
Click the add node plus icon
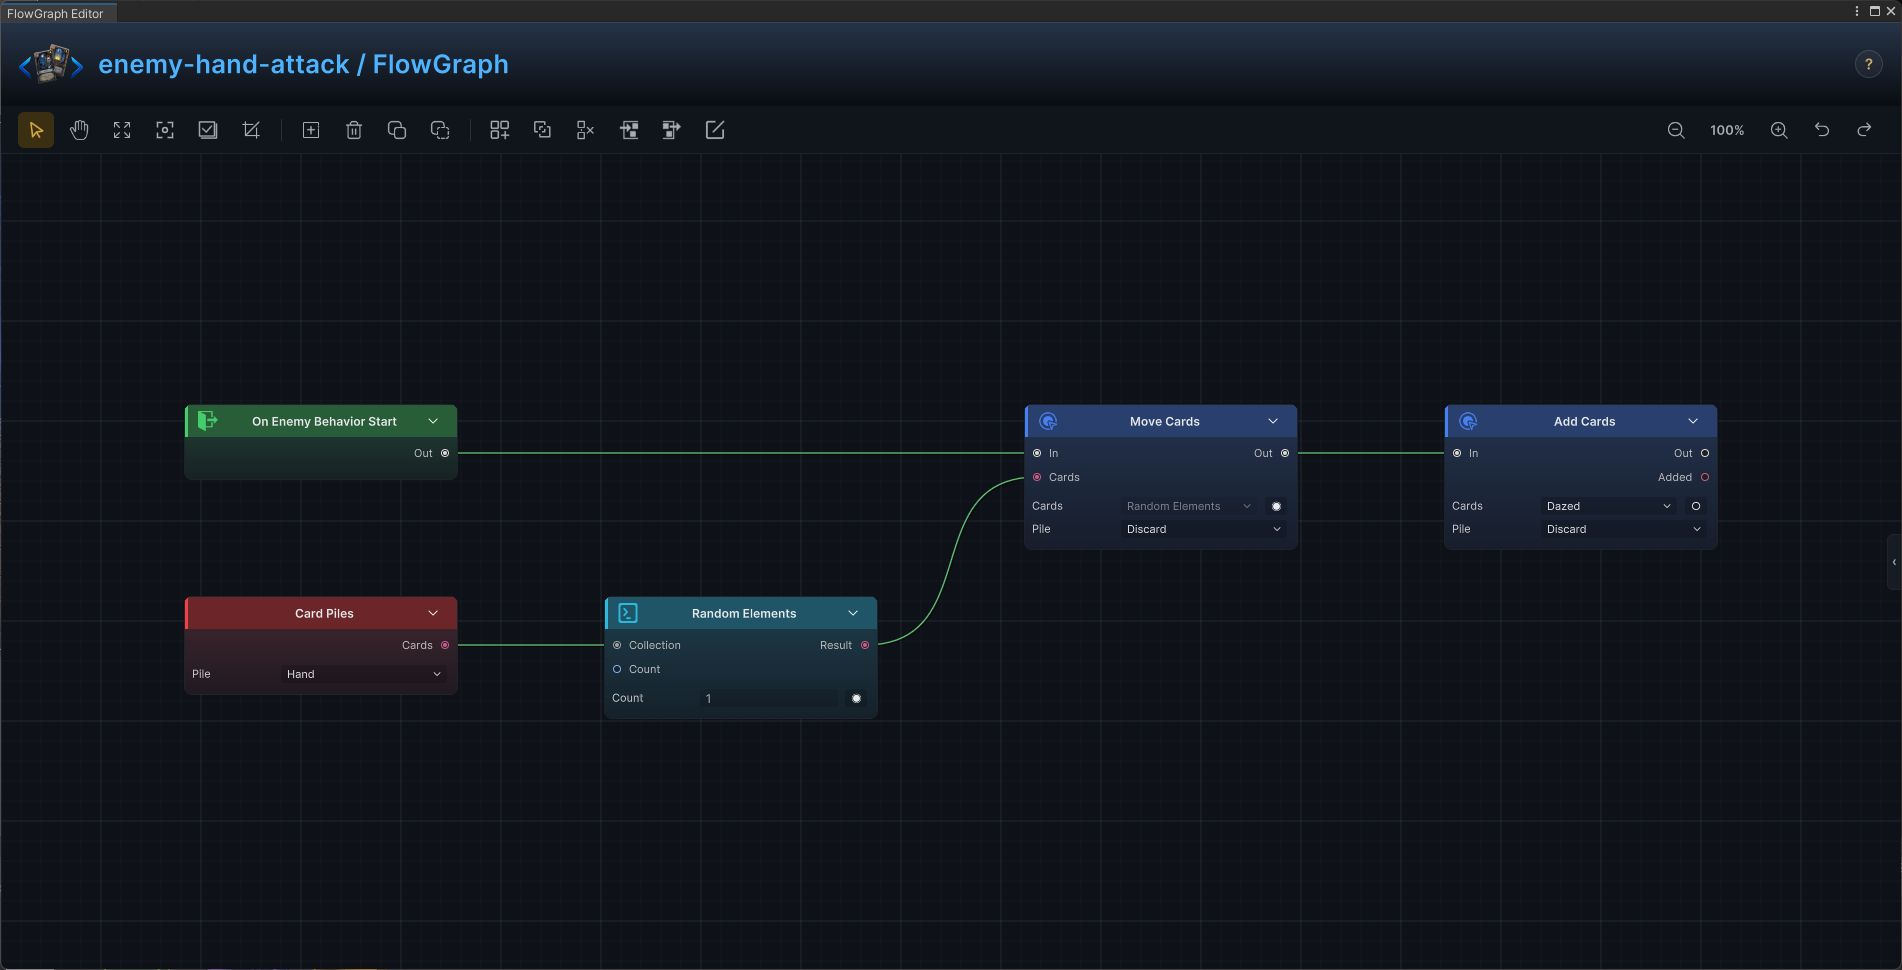tap(311, 130)
